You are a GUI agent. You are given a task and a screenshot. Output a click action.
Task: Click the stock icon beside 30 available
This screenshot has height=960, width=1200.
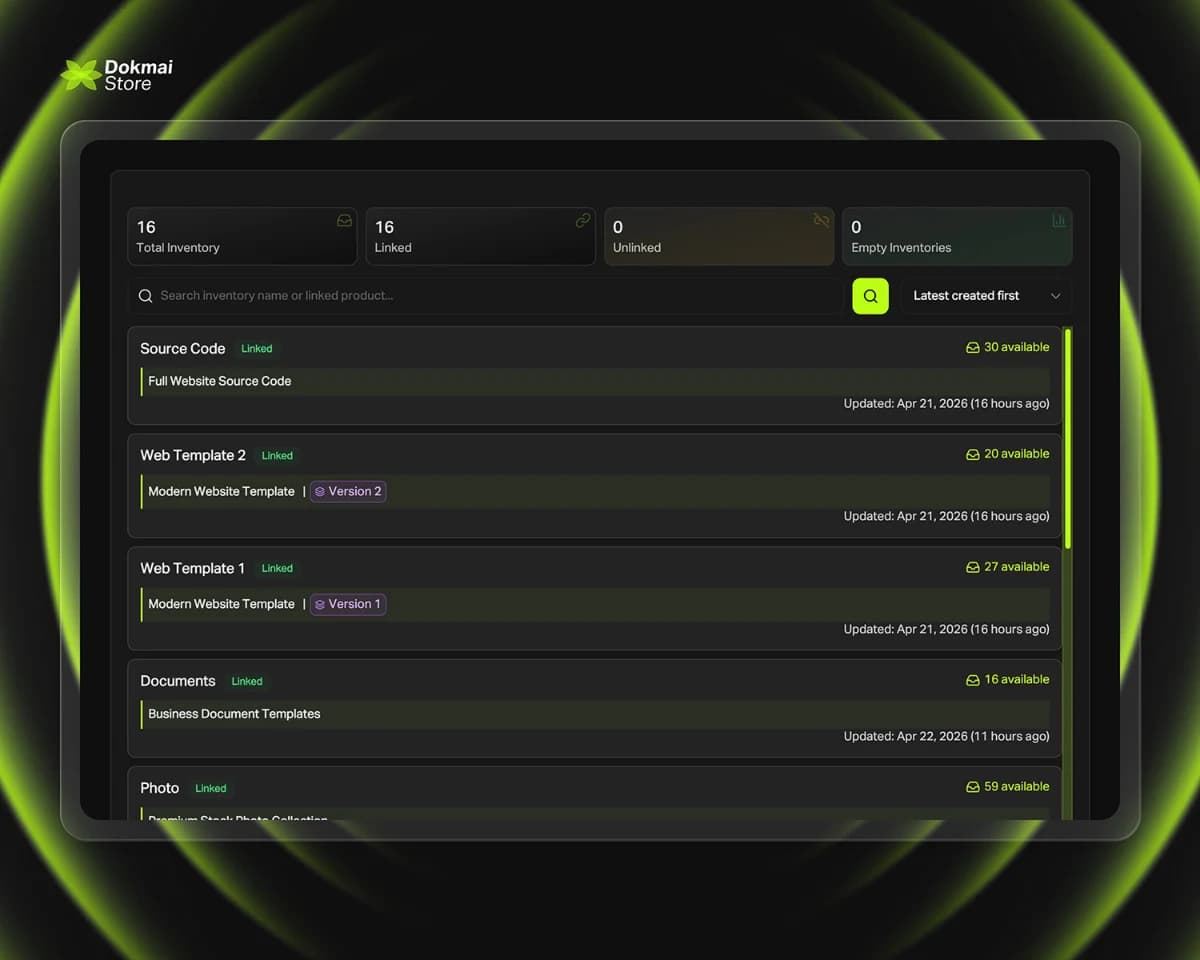[972, 348]
